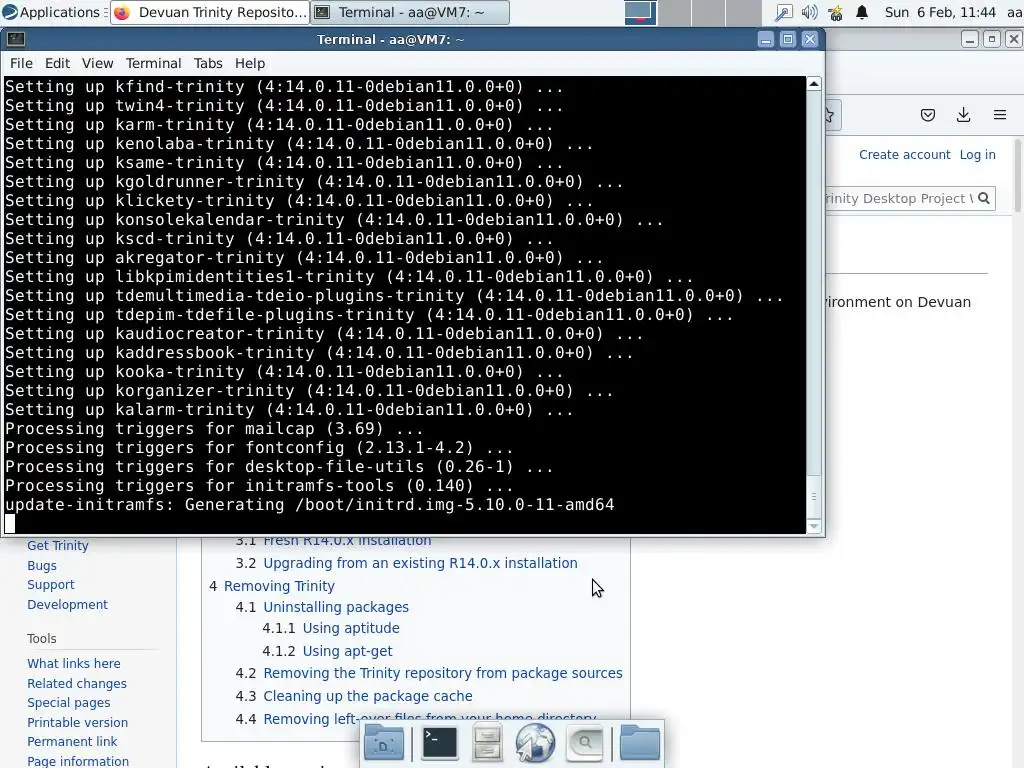Viewport: 1024px width, 768px height.
Task: Maximize the Firefox window
Action: click(992, 40)
